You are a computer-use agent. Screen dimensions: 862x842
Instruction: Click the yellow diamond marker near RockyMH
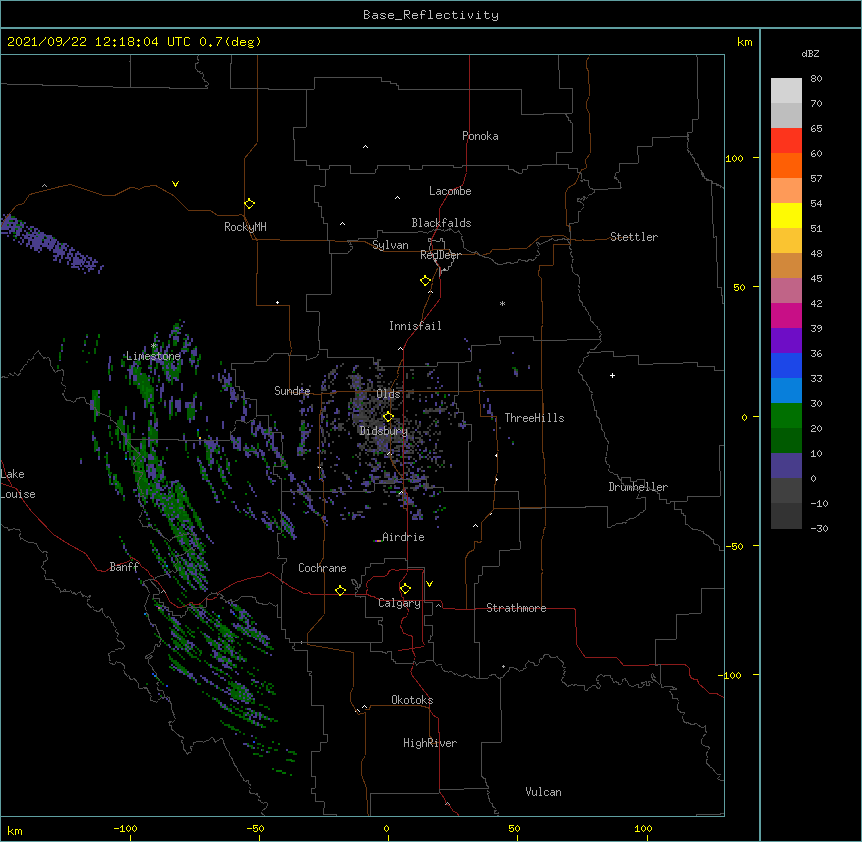tap(249, 204)
